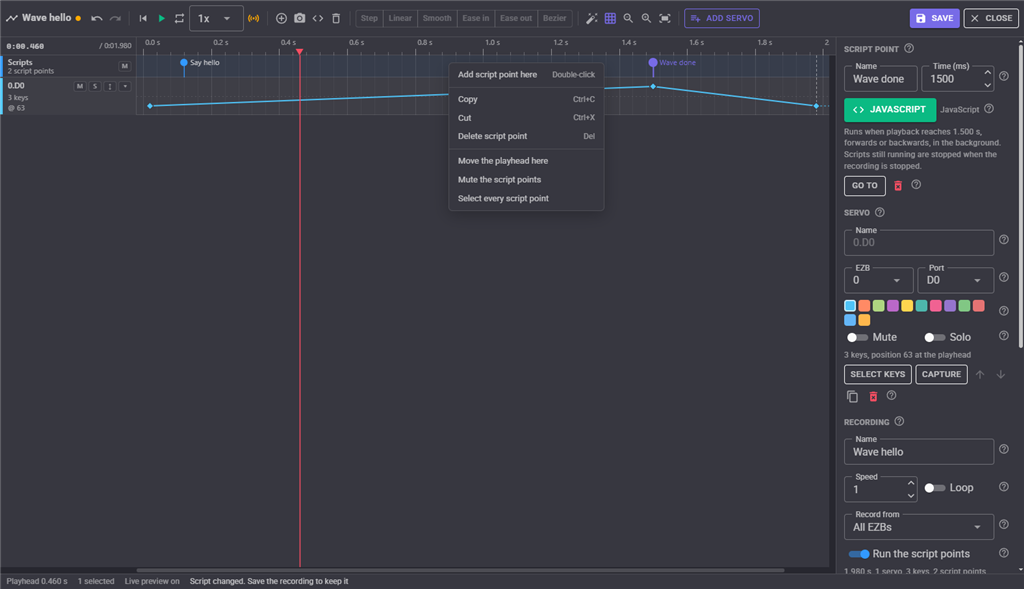Enable the recording Loop switch
Viewport: 1024px width, 589px height.
(935, 488)
